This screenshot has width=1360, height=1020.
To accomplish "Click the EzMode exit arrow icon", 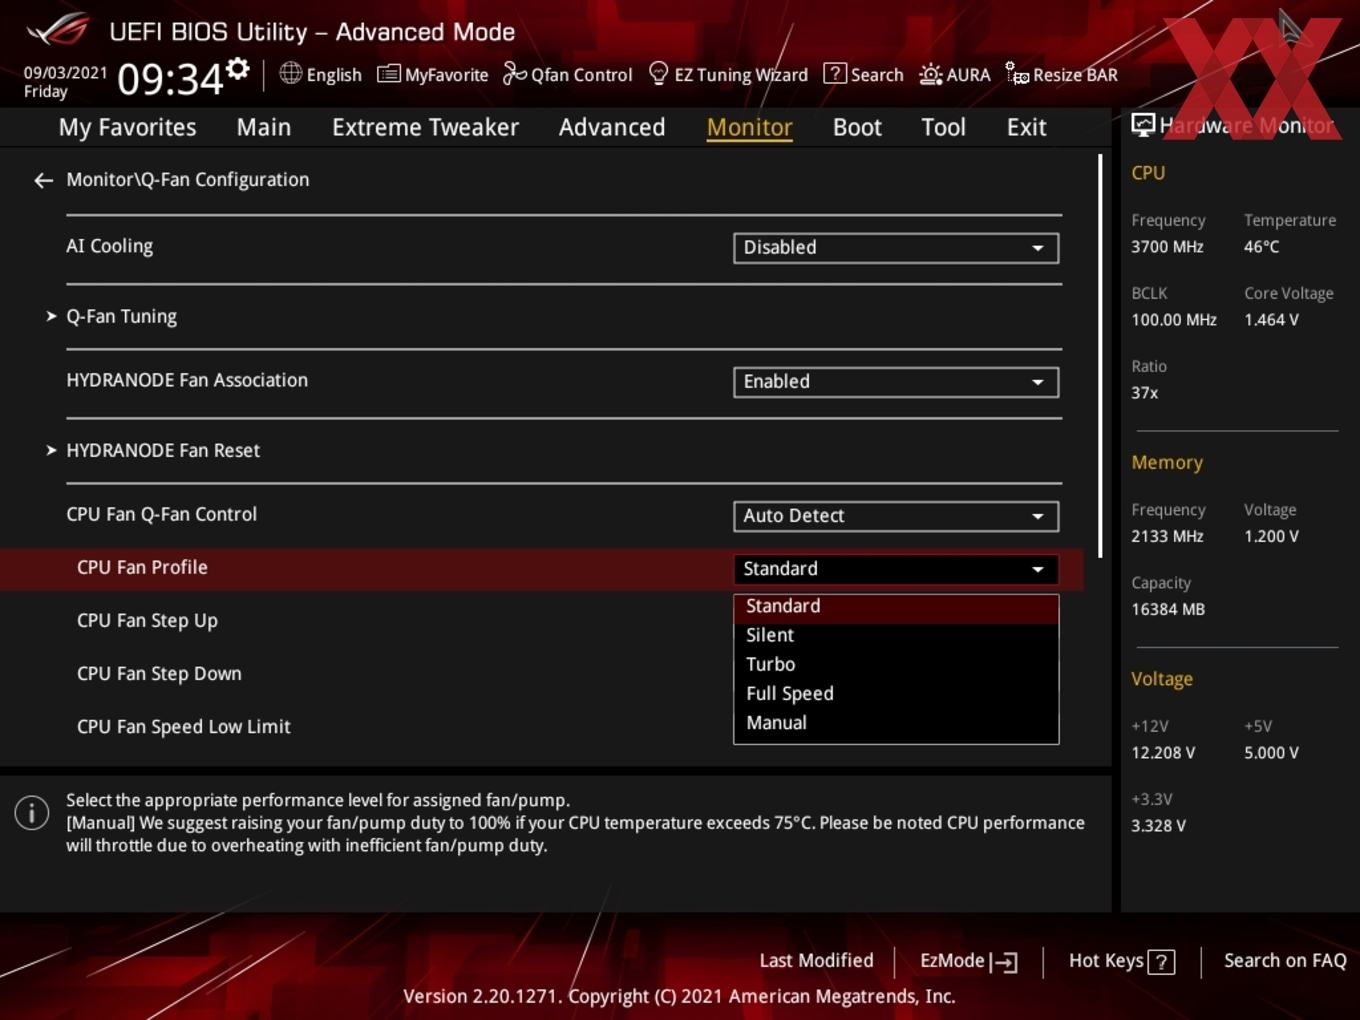I will click(x=1003, y=962).
